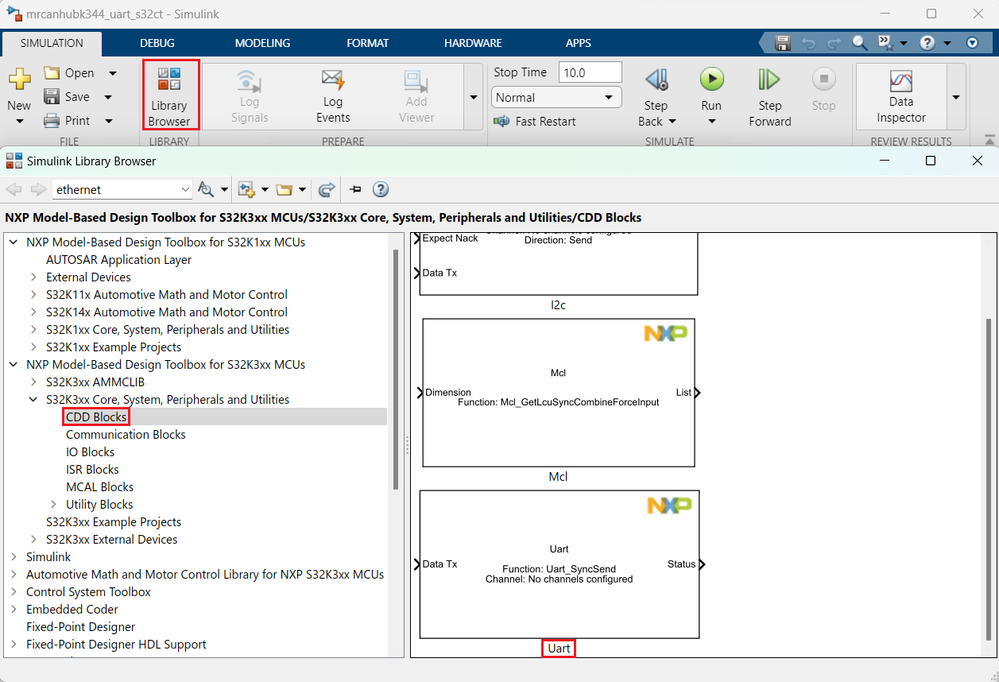Click the Open folder icon
Image resolution: width=999 pixels, height=682 pixels.
pyautogui.click(x=52, y=73)
